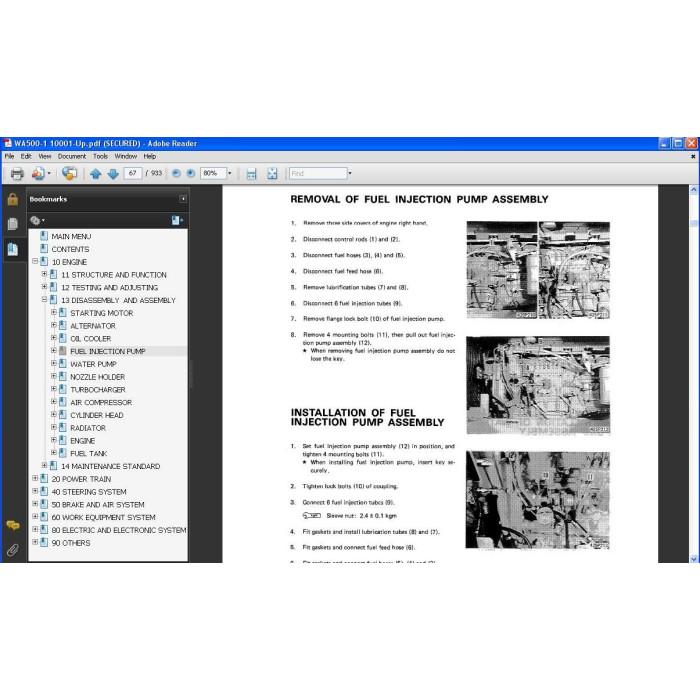The height and width of the screenshot is (700, 700).
Task: Click into the Find text field
Action: (x=318, y=173)
